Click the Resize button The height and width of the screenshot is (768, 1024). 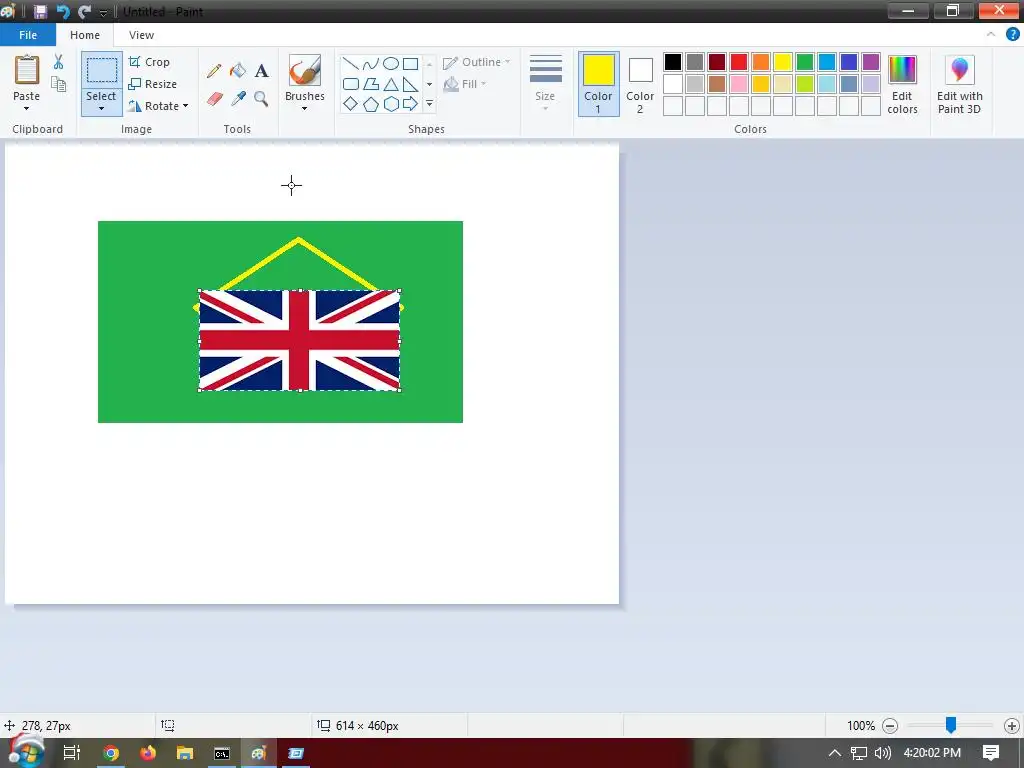pyautogui.click(x=153, y=84)
